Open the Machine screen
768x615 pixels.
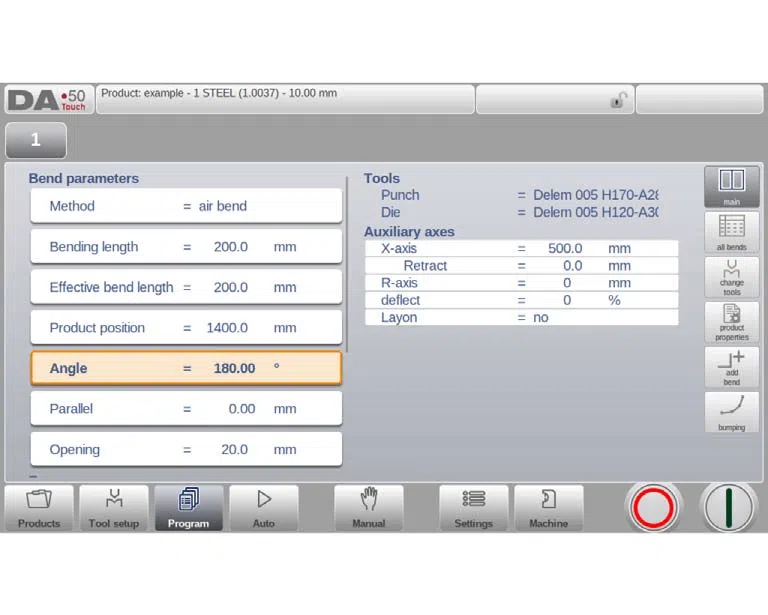tap(549, 508)
